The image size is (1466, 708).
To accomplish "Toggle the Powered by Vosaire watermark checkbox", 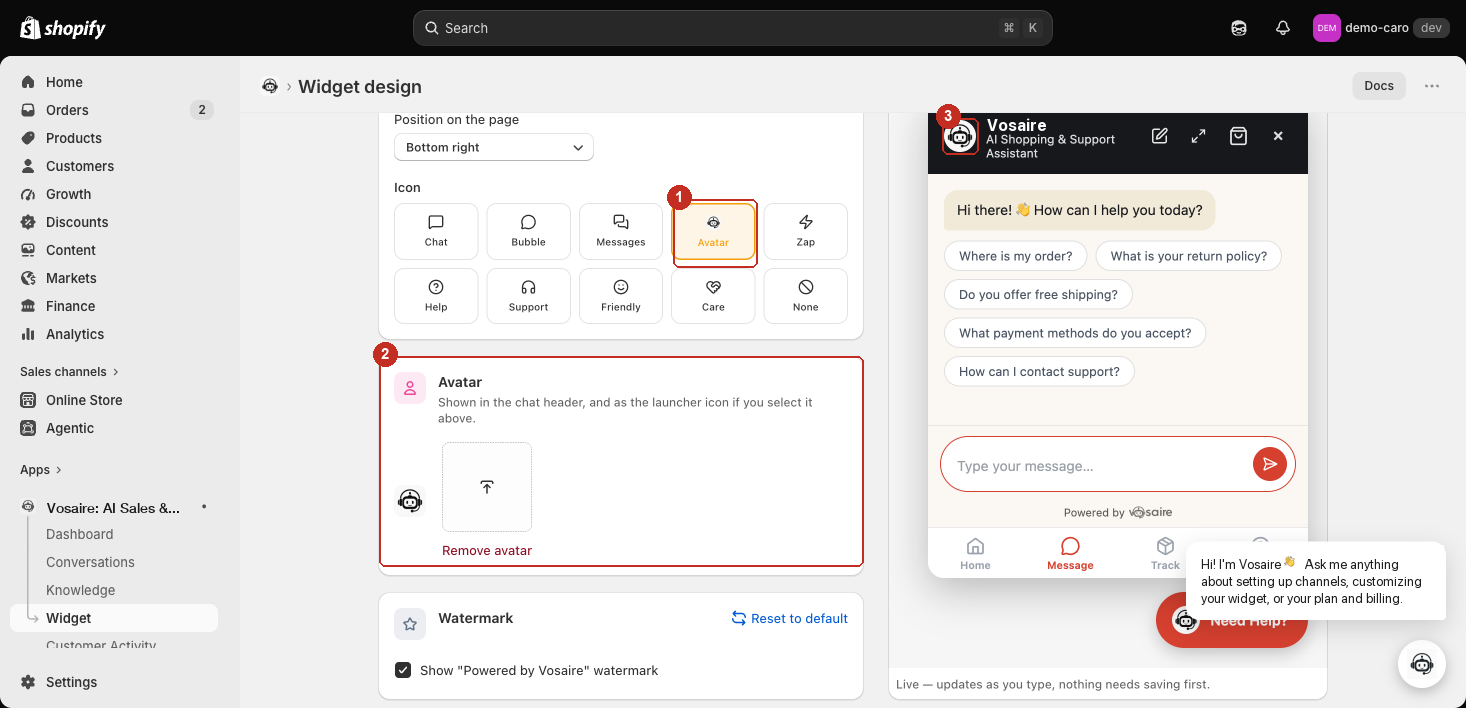I will click(403, 670).
